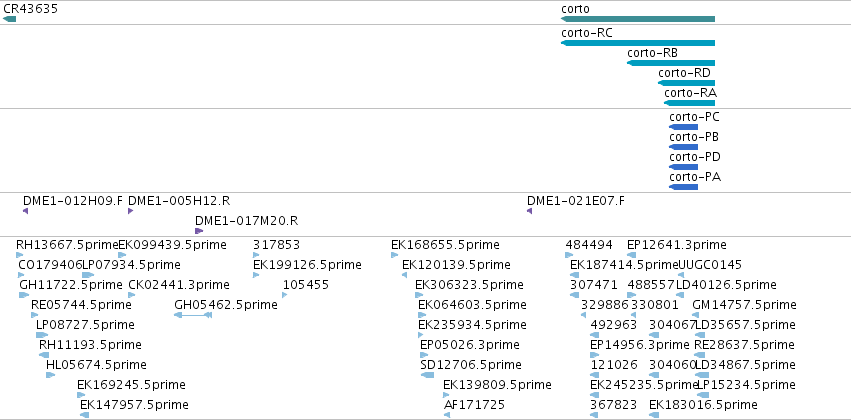Click the 317853 feature label

pyautogui.click(x=276, y=245)
